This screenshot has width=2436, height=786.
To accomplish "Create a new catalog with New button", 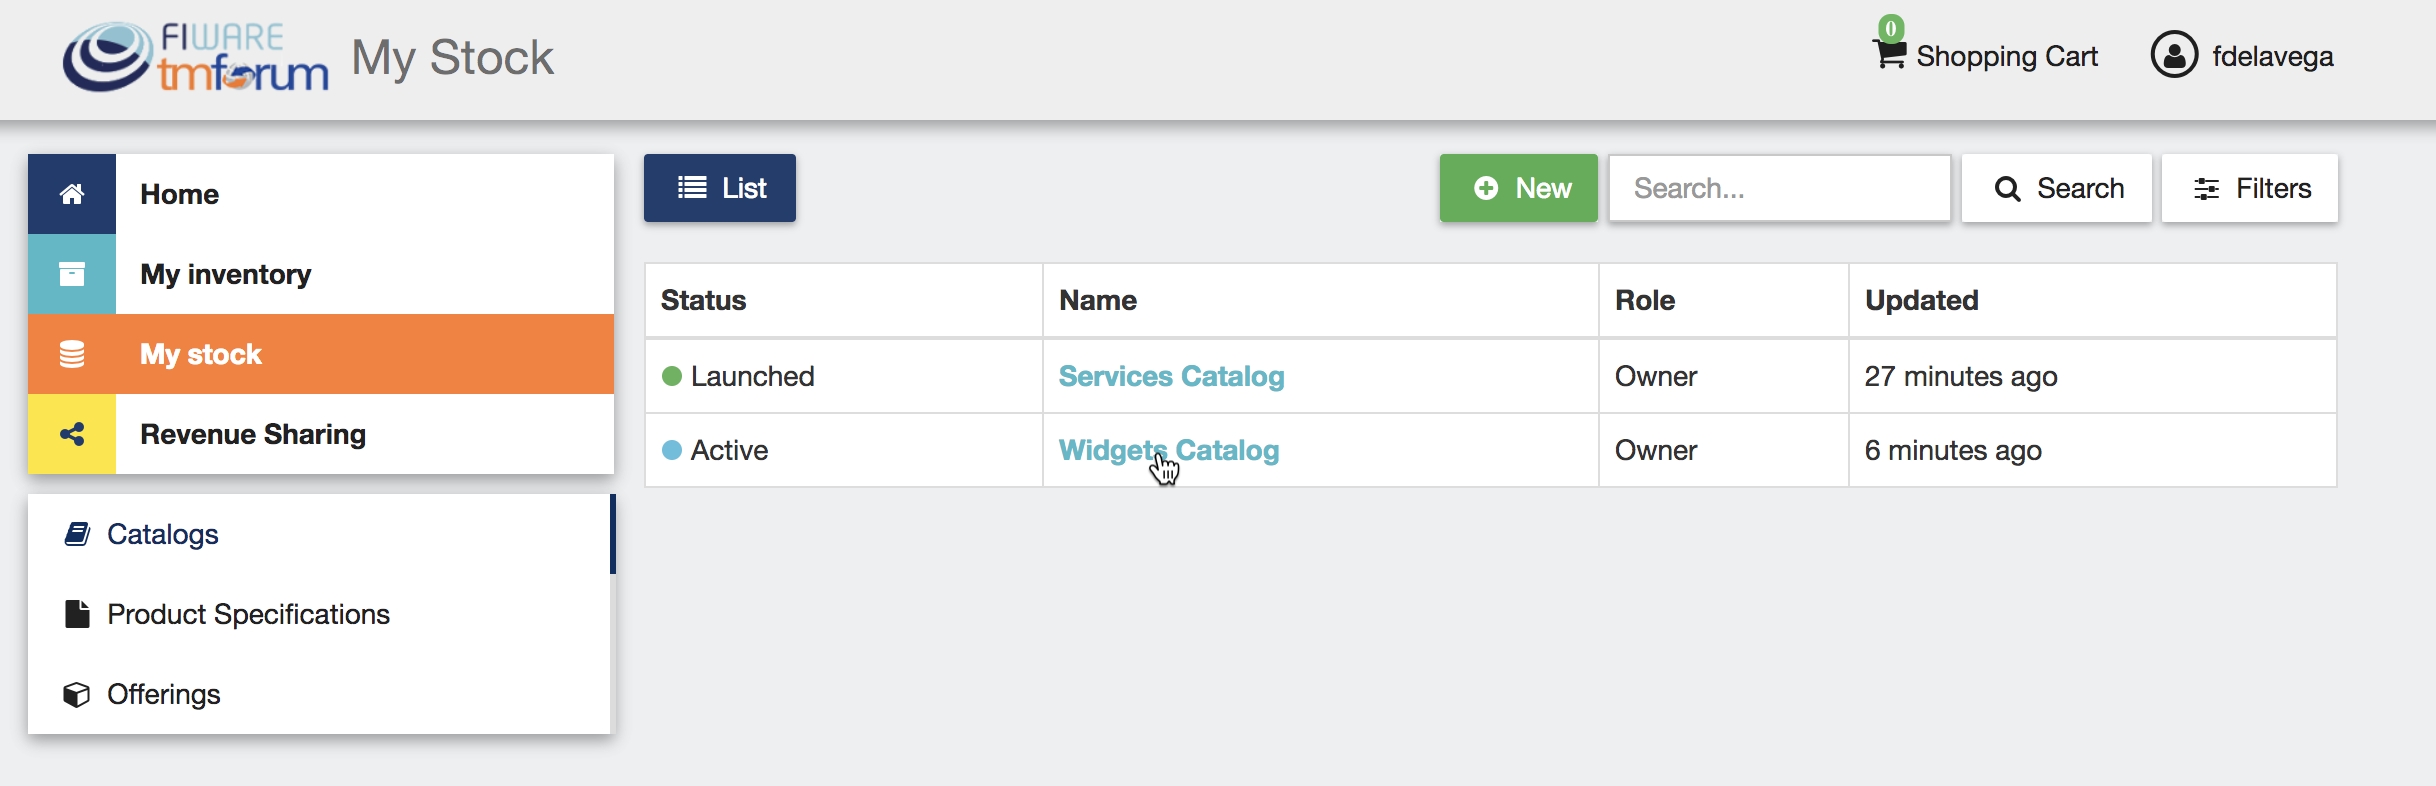I will pos(1518,188).
